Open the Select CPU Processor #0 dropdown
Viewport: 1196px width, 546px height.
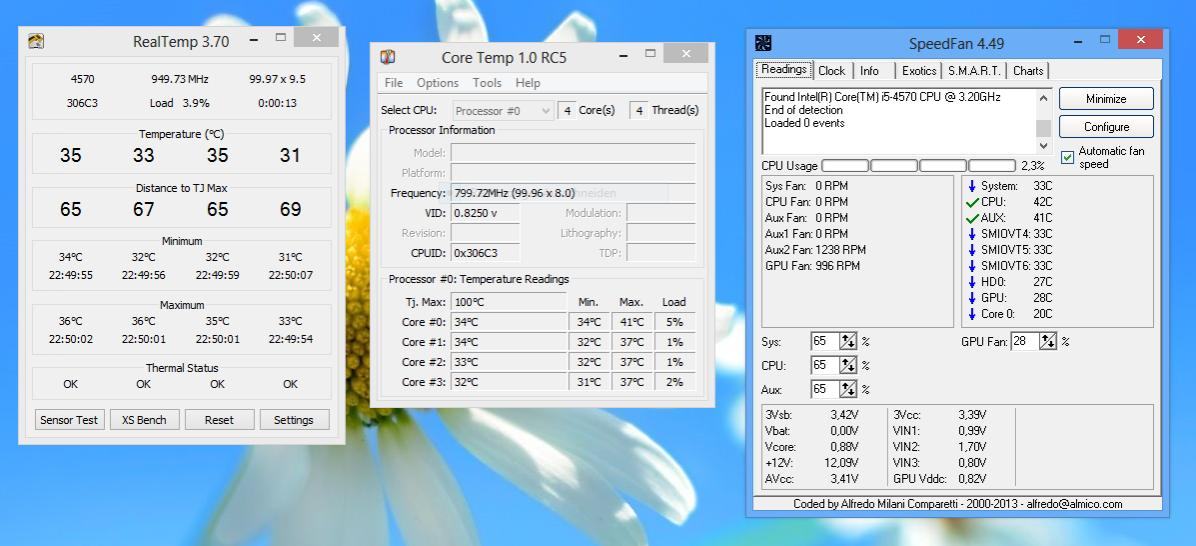(x=503, y=111)
